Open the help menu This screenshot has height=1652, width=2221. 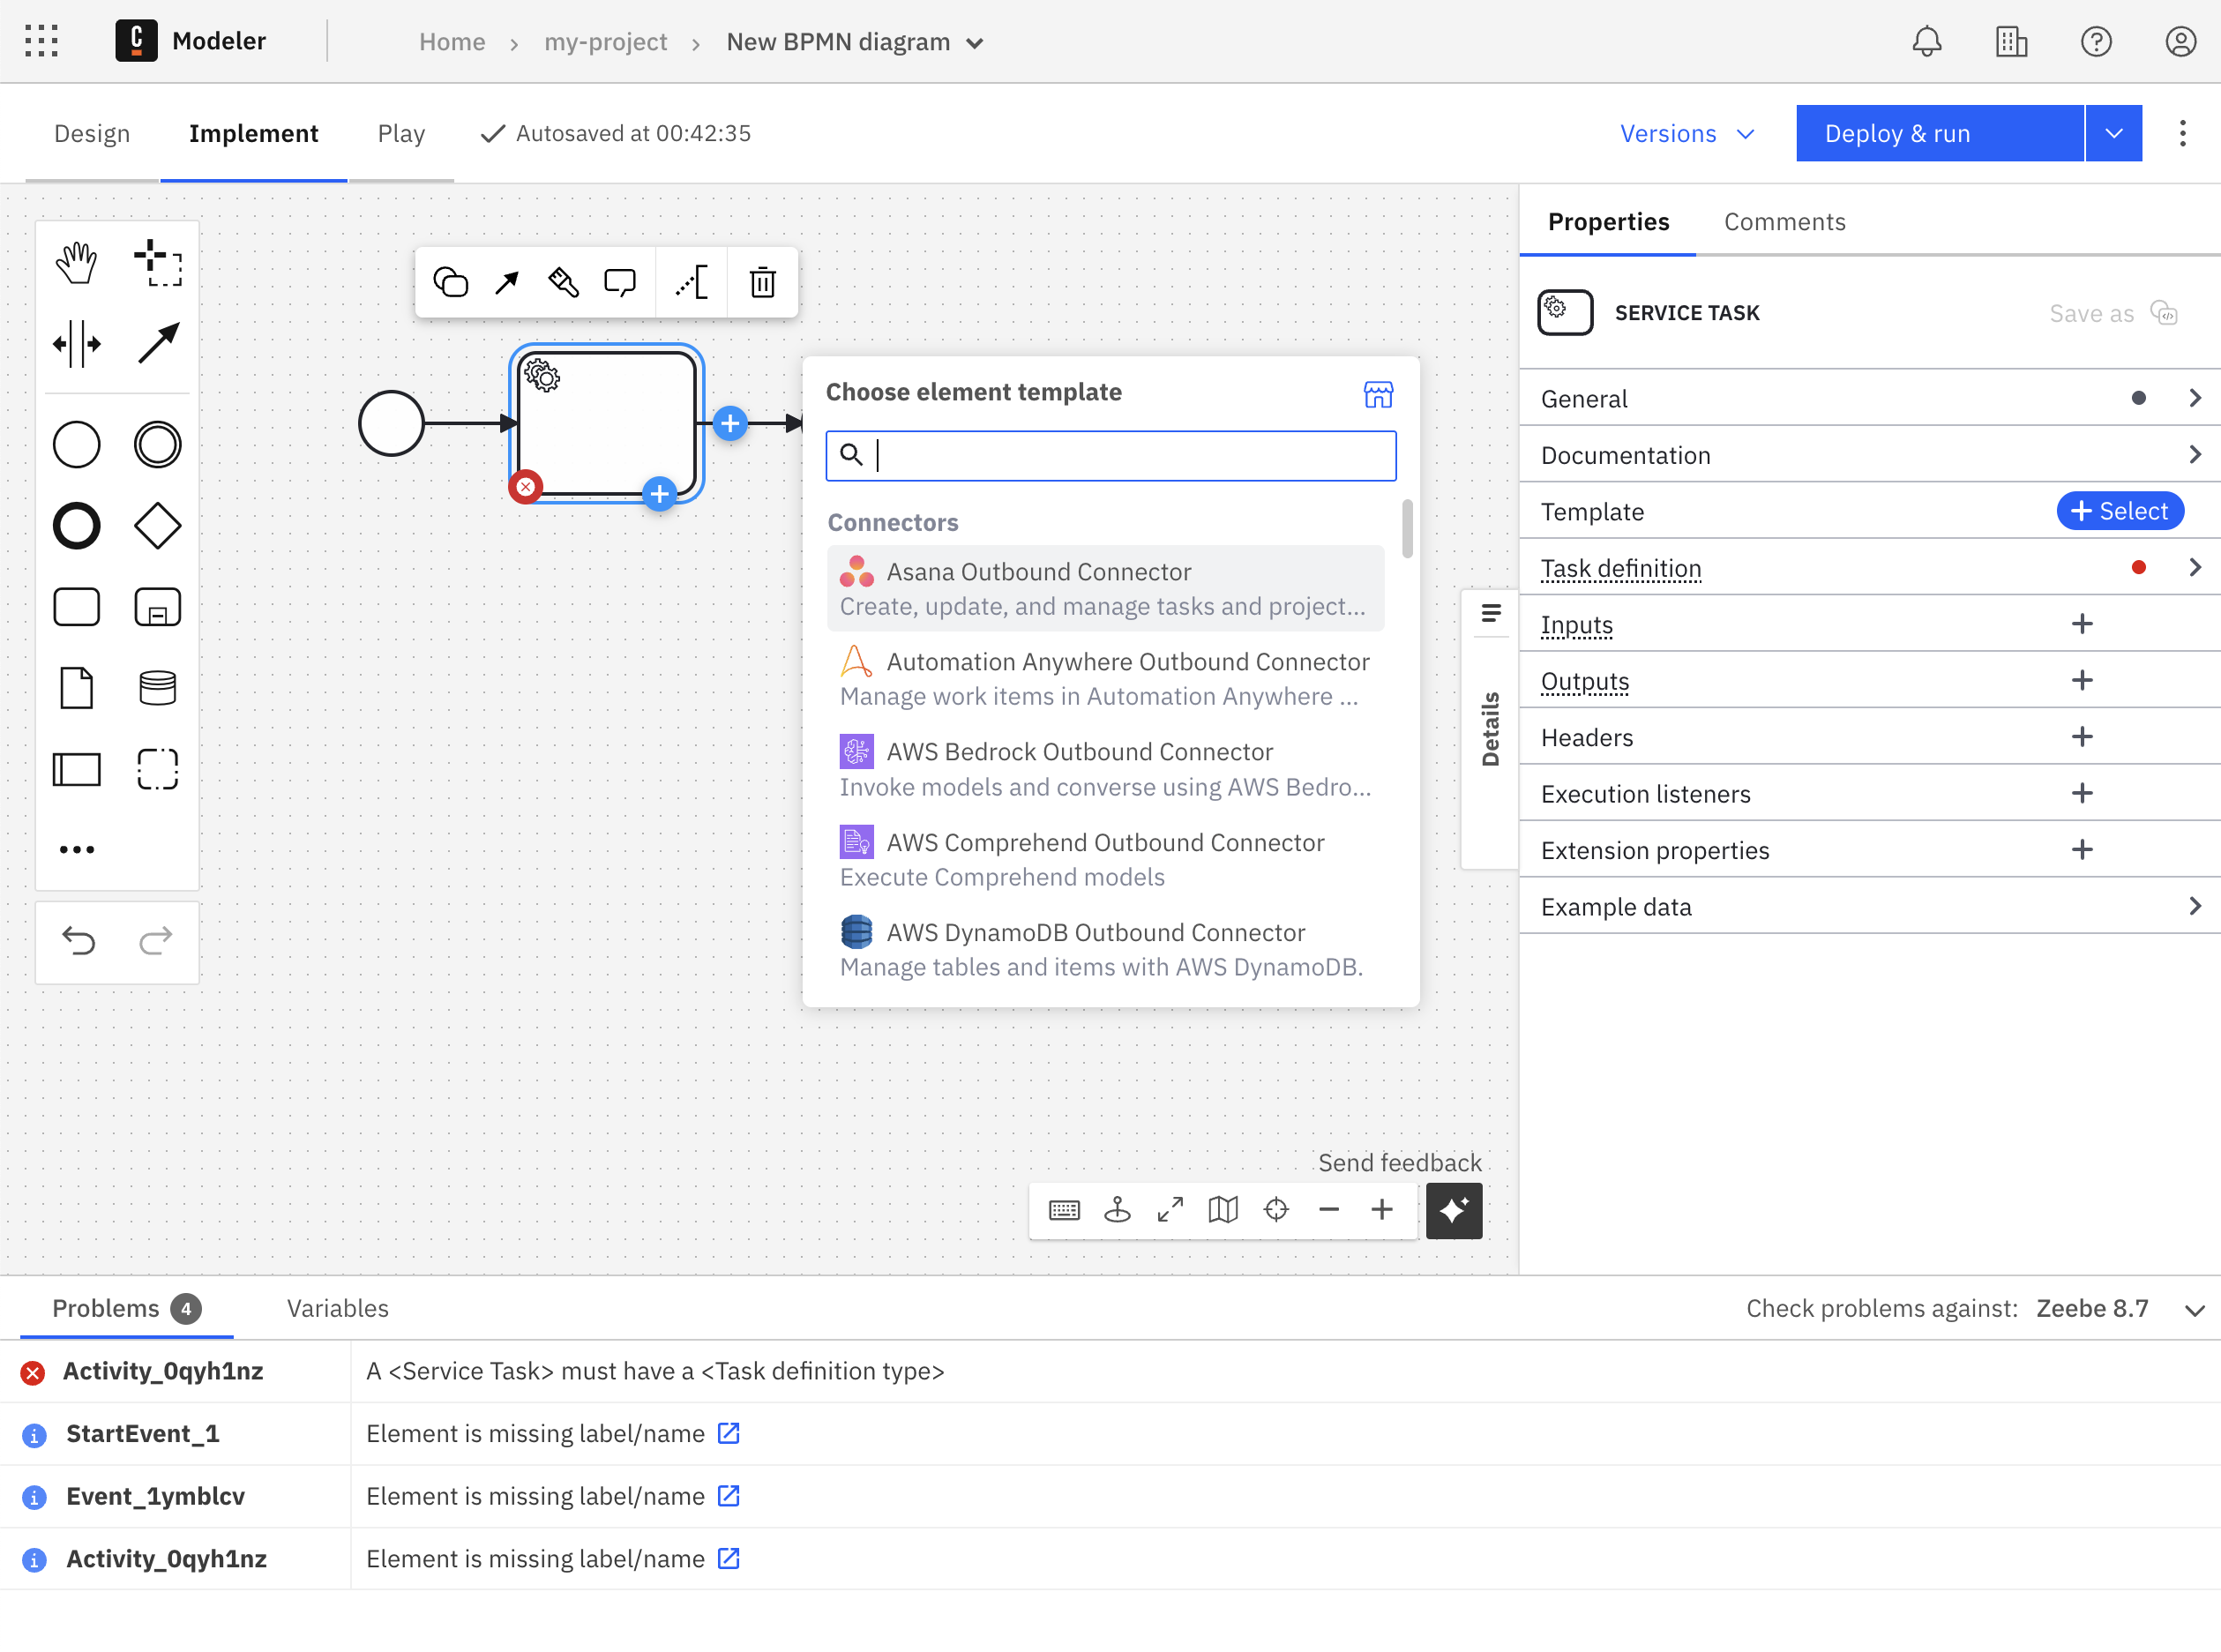tap(2095, 41)
